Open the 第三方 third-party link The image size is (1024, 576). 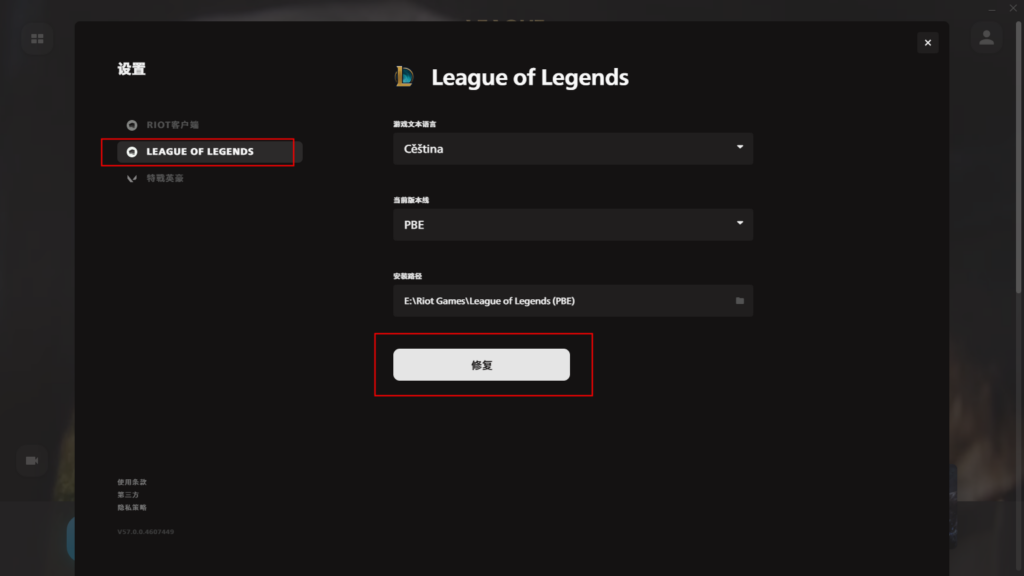tap(128, 495)
